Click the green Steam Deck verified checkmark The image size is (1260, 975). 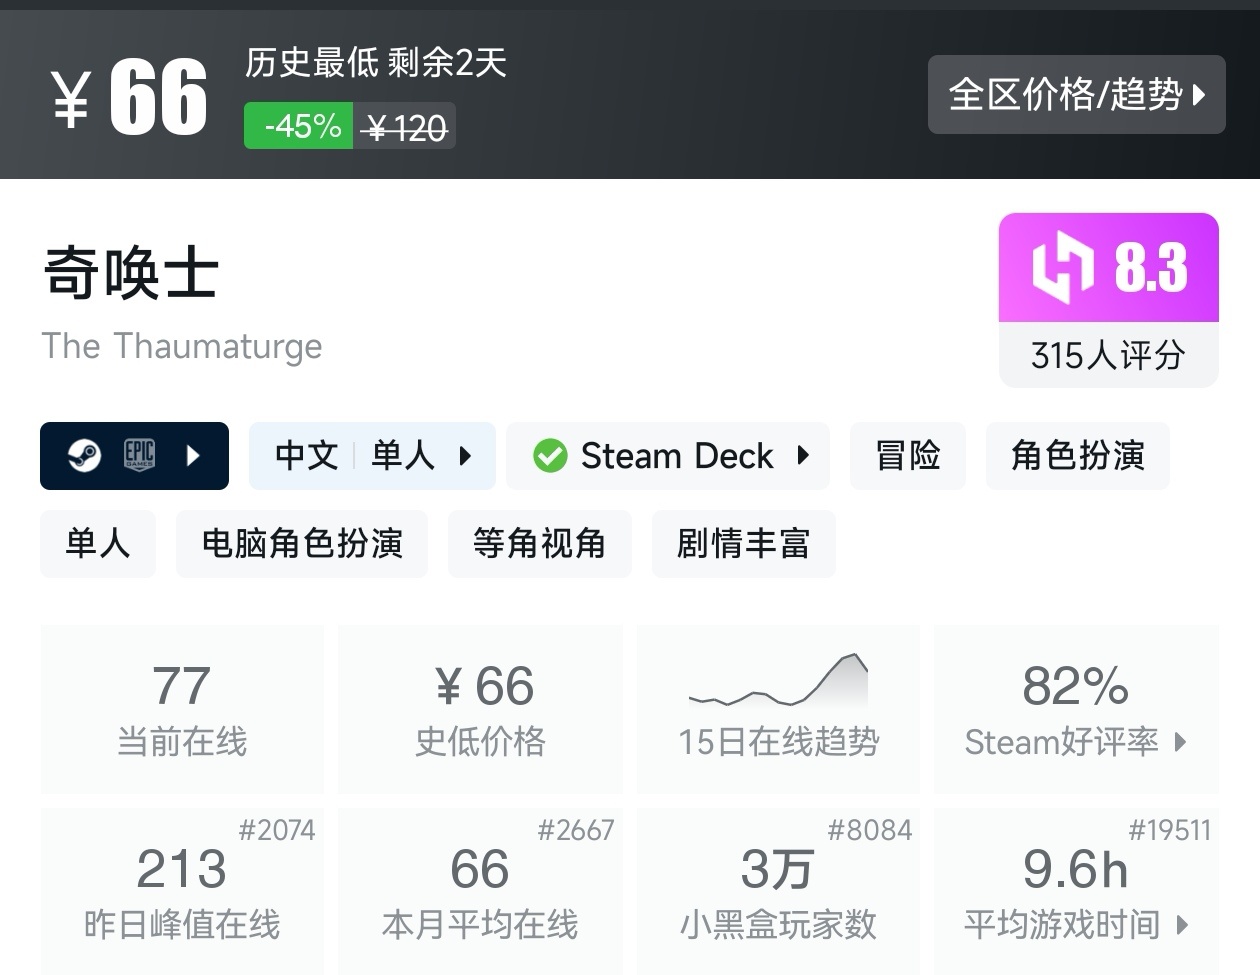coord(550,456)
